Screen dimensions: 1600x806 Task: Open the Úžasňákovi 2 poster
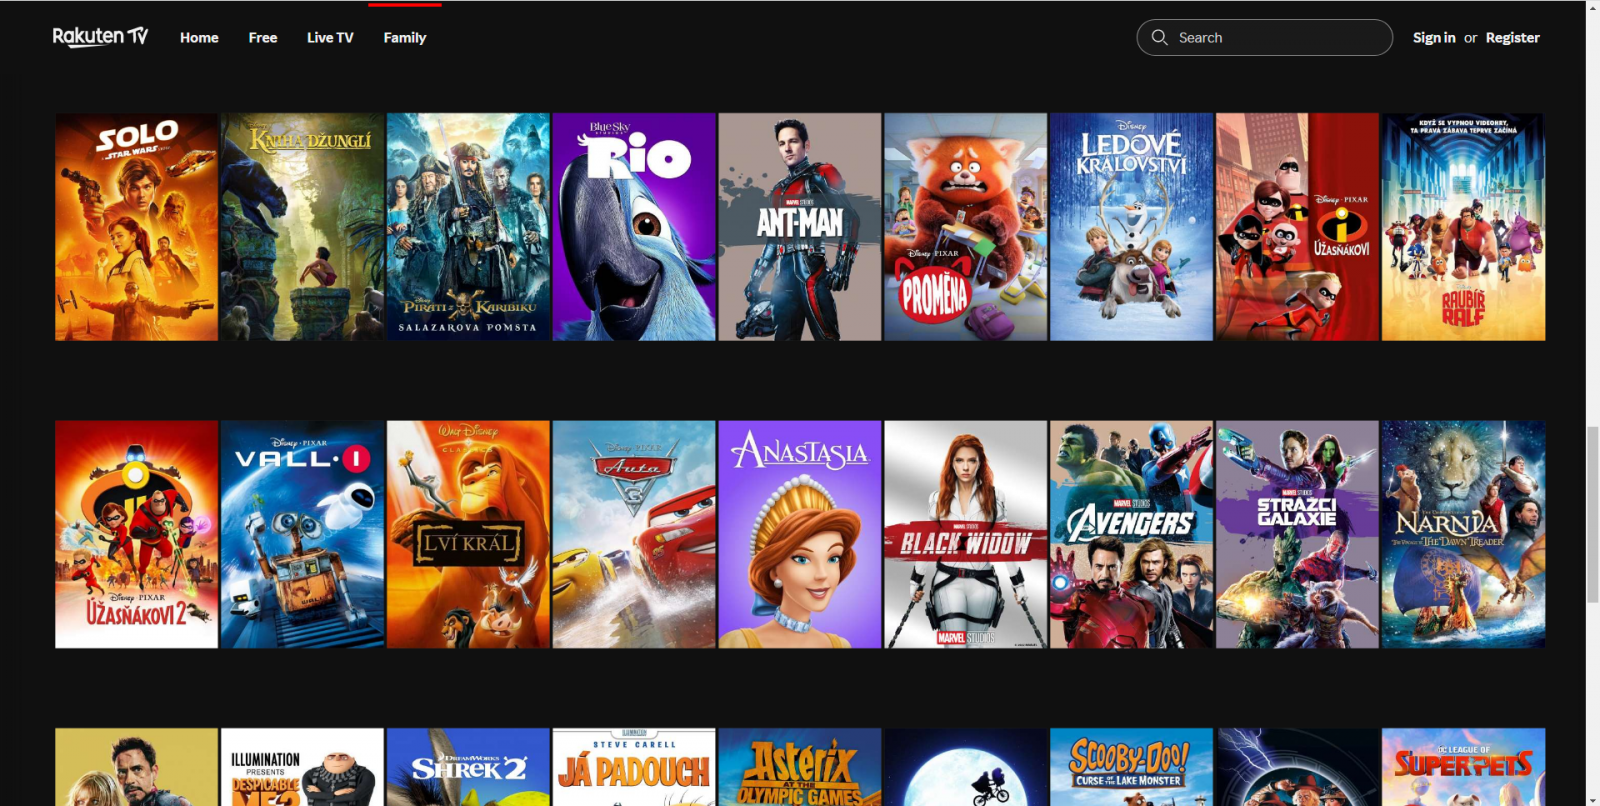[136, 534]
